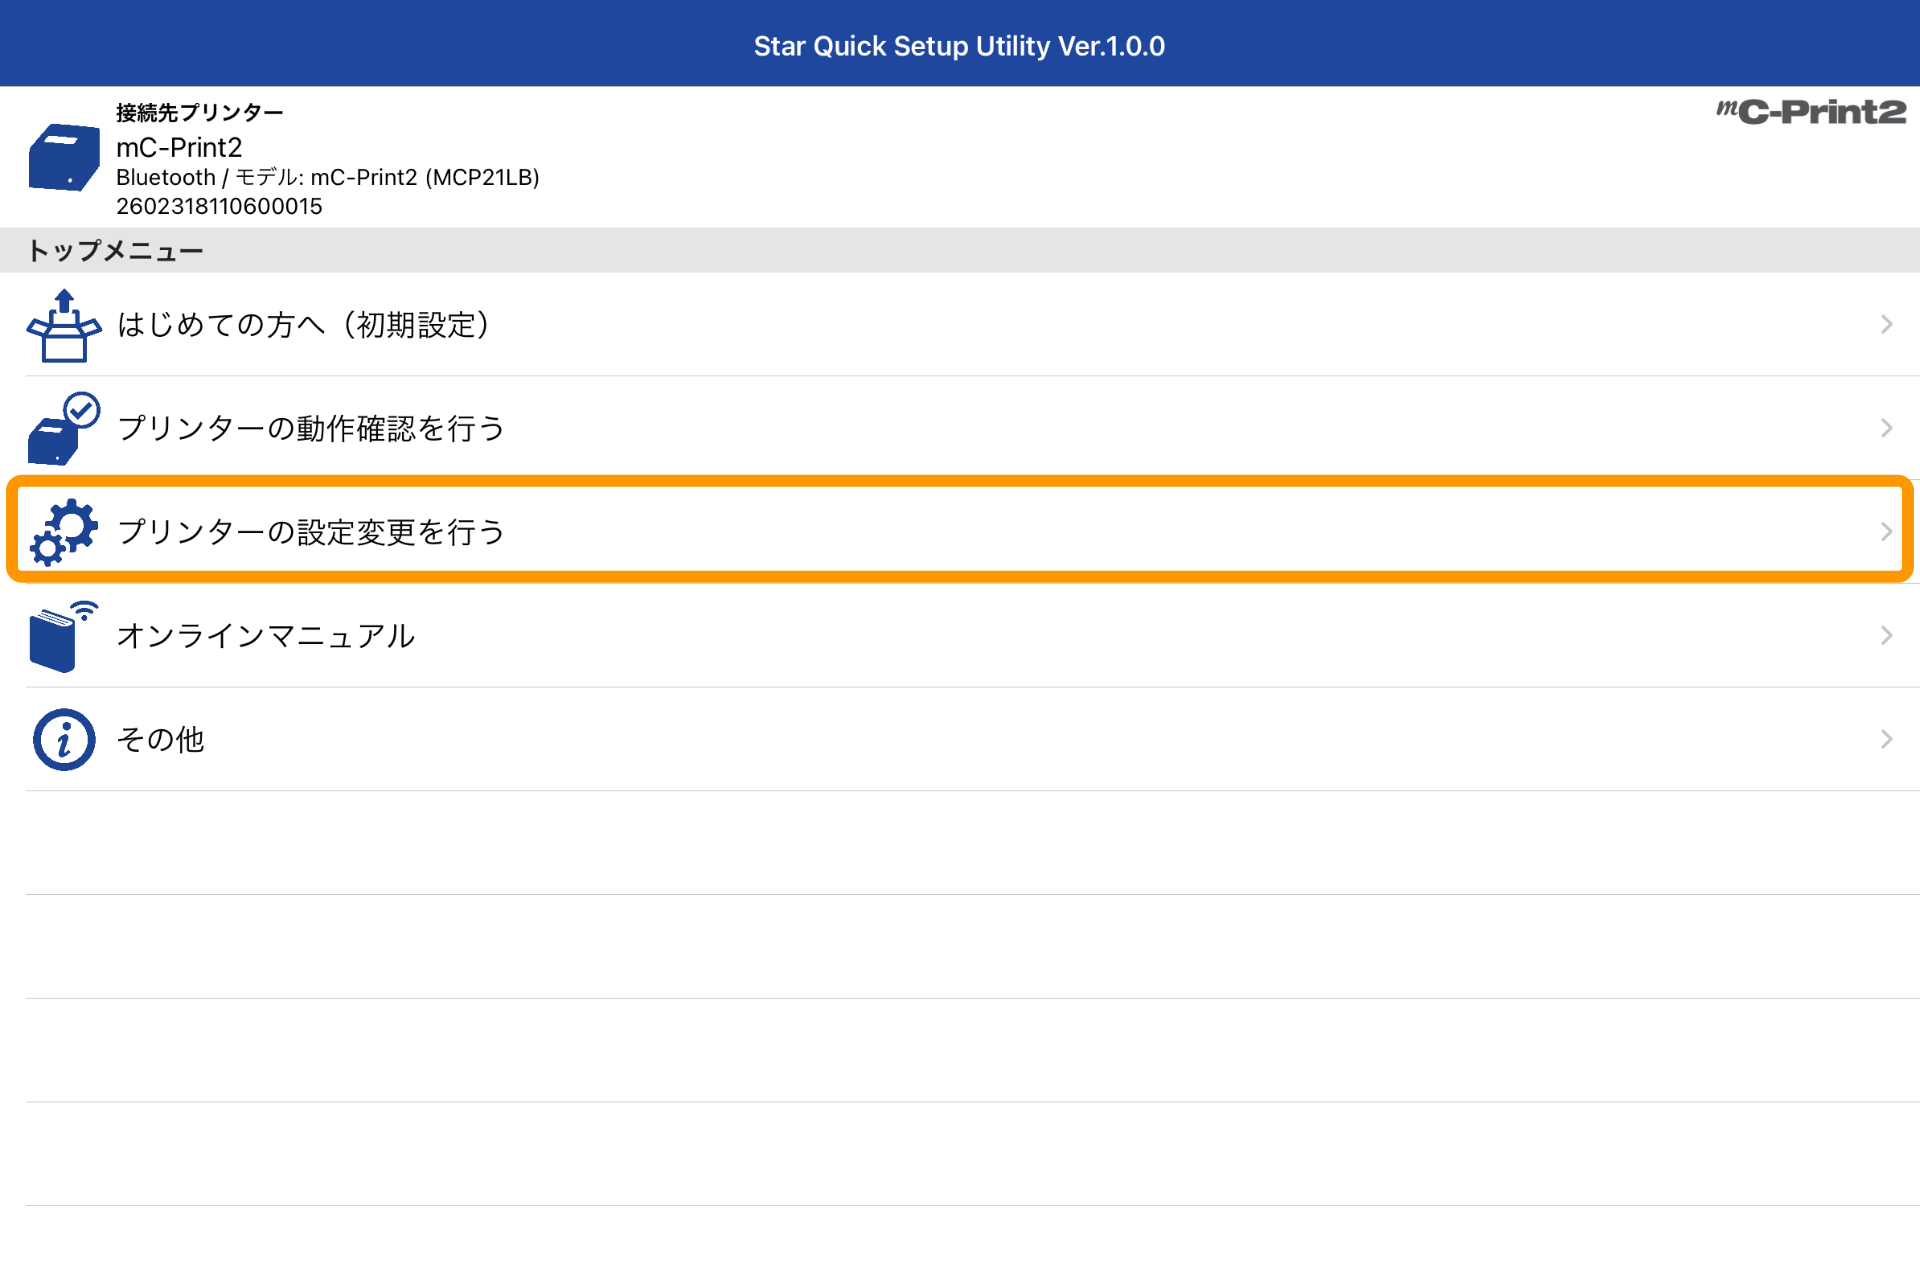1920x1280 pixels.
Task: Expand the はじめての方へ row chevron
Action: pos(1886,325)
